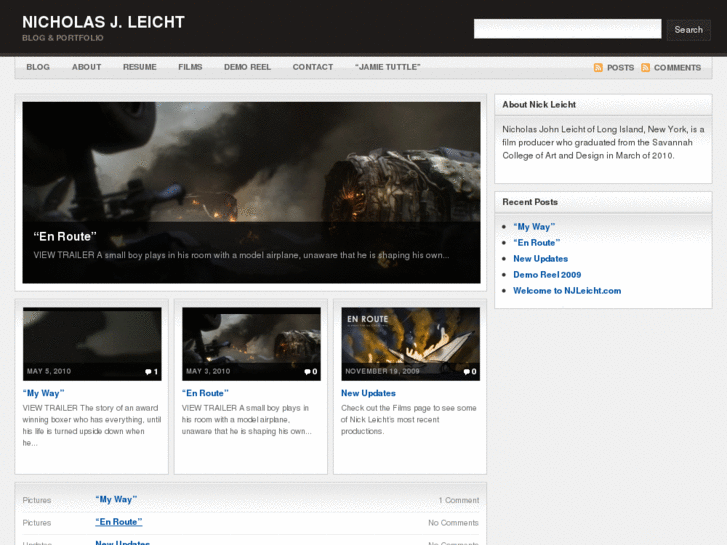Viewport: 727px width, 545px height.
Task: Select Demo Reel in the navigation bar
Action: tap(247, 67)
